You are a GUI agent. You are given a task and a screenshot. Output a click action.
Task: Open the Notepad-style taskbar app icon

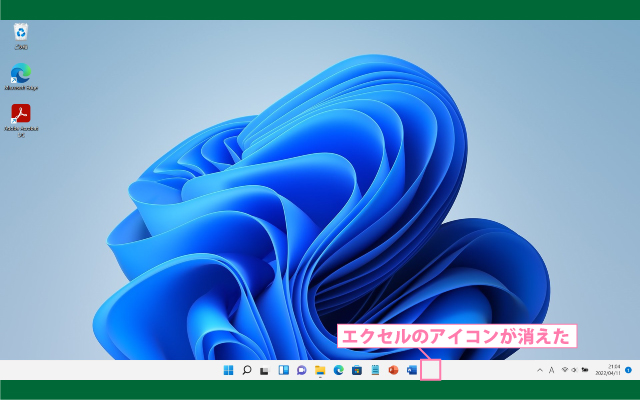click(375, 370)
